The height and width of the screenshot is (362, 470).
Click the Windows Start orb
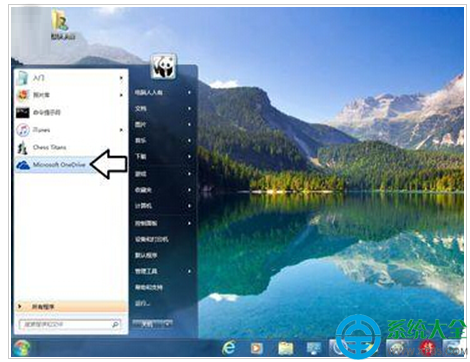pyautogui.click(x=22, y=348)
